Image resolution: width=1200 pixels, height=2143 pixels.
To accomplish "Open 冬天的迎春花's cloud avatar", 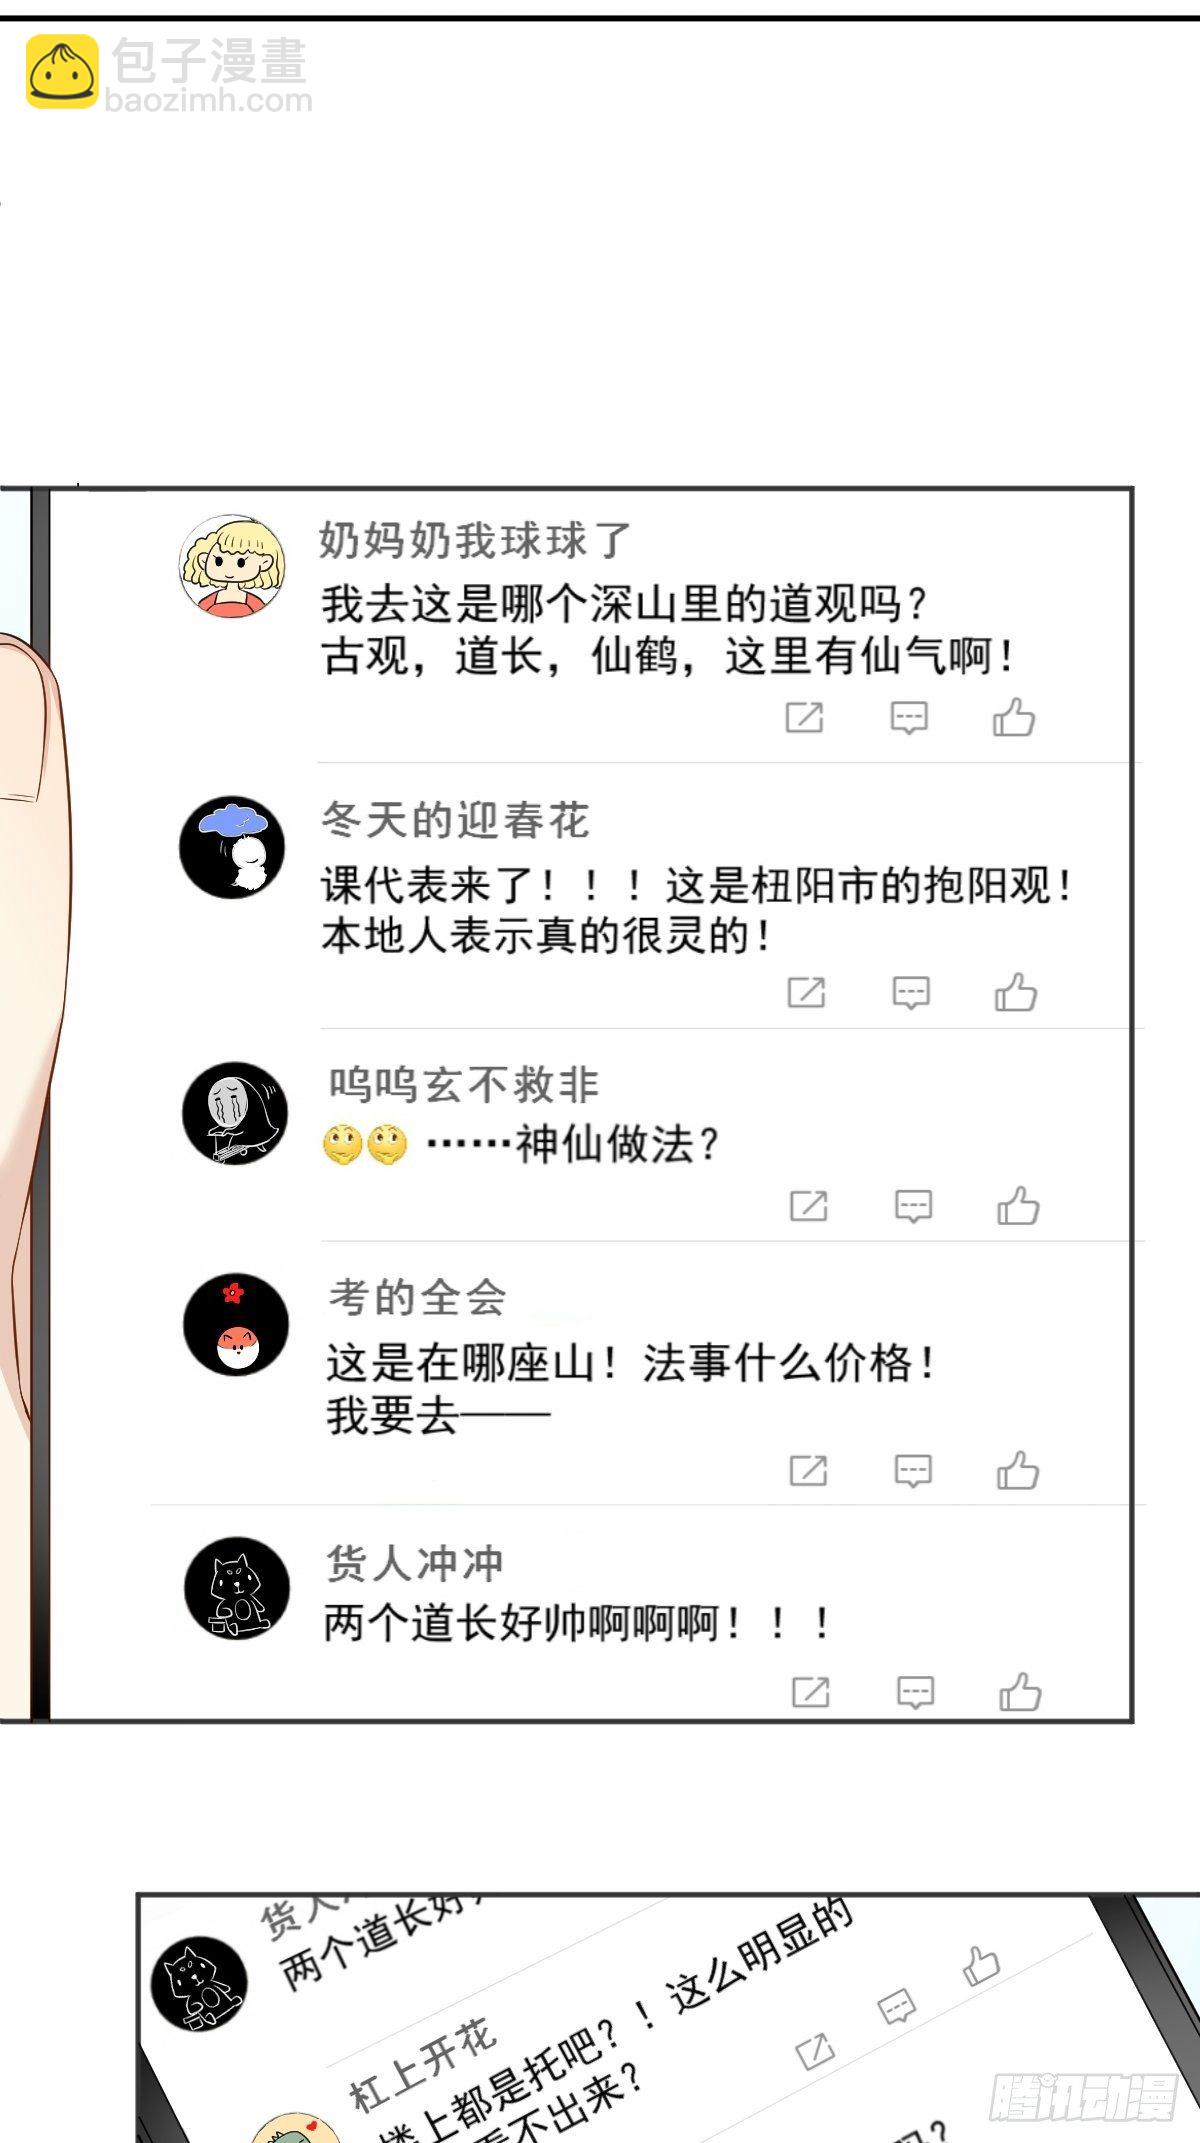I will click(232, 847).
